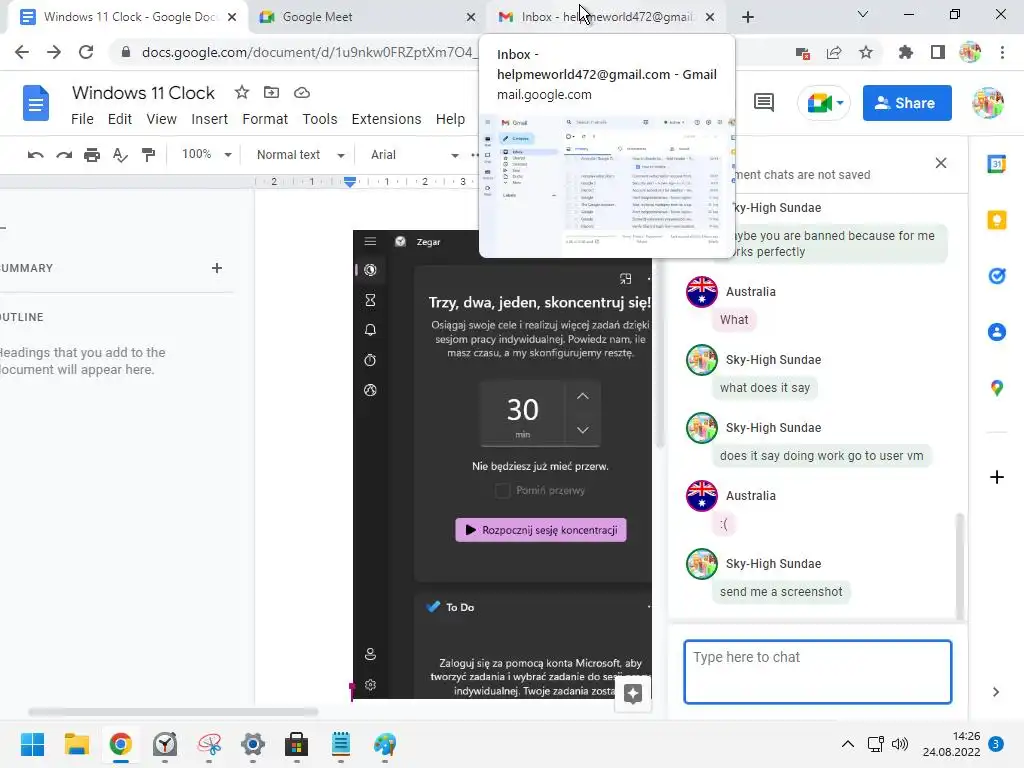Image resolution: width=1024 pixels, height=768 pixels.
Task: Add a summary with the plus icon
Action: pyautogui.click(x=217, y=268)
